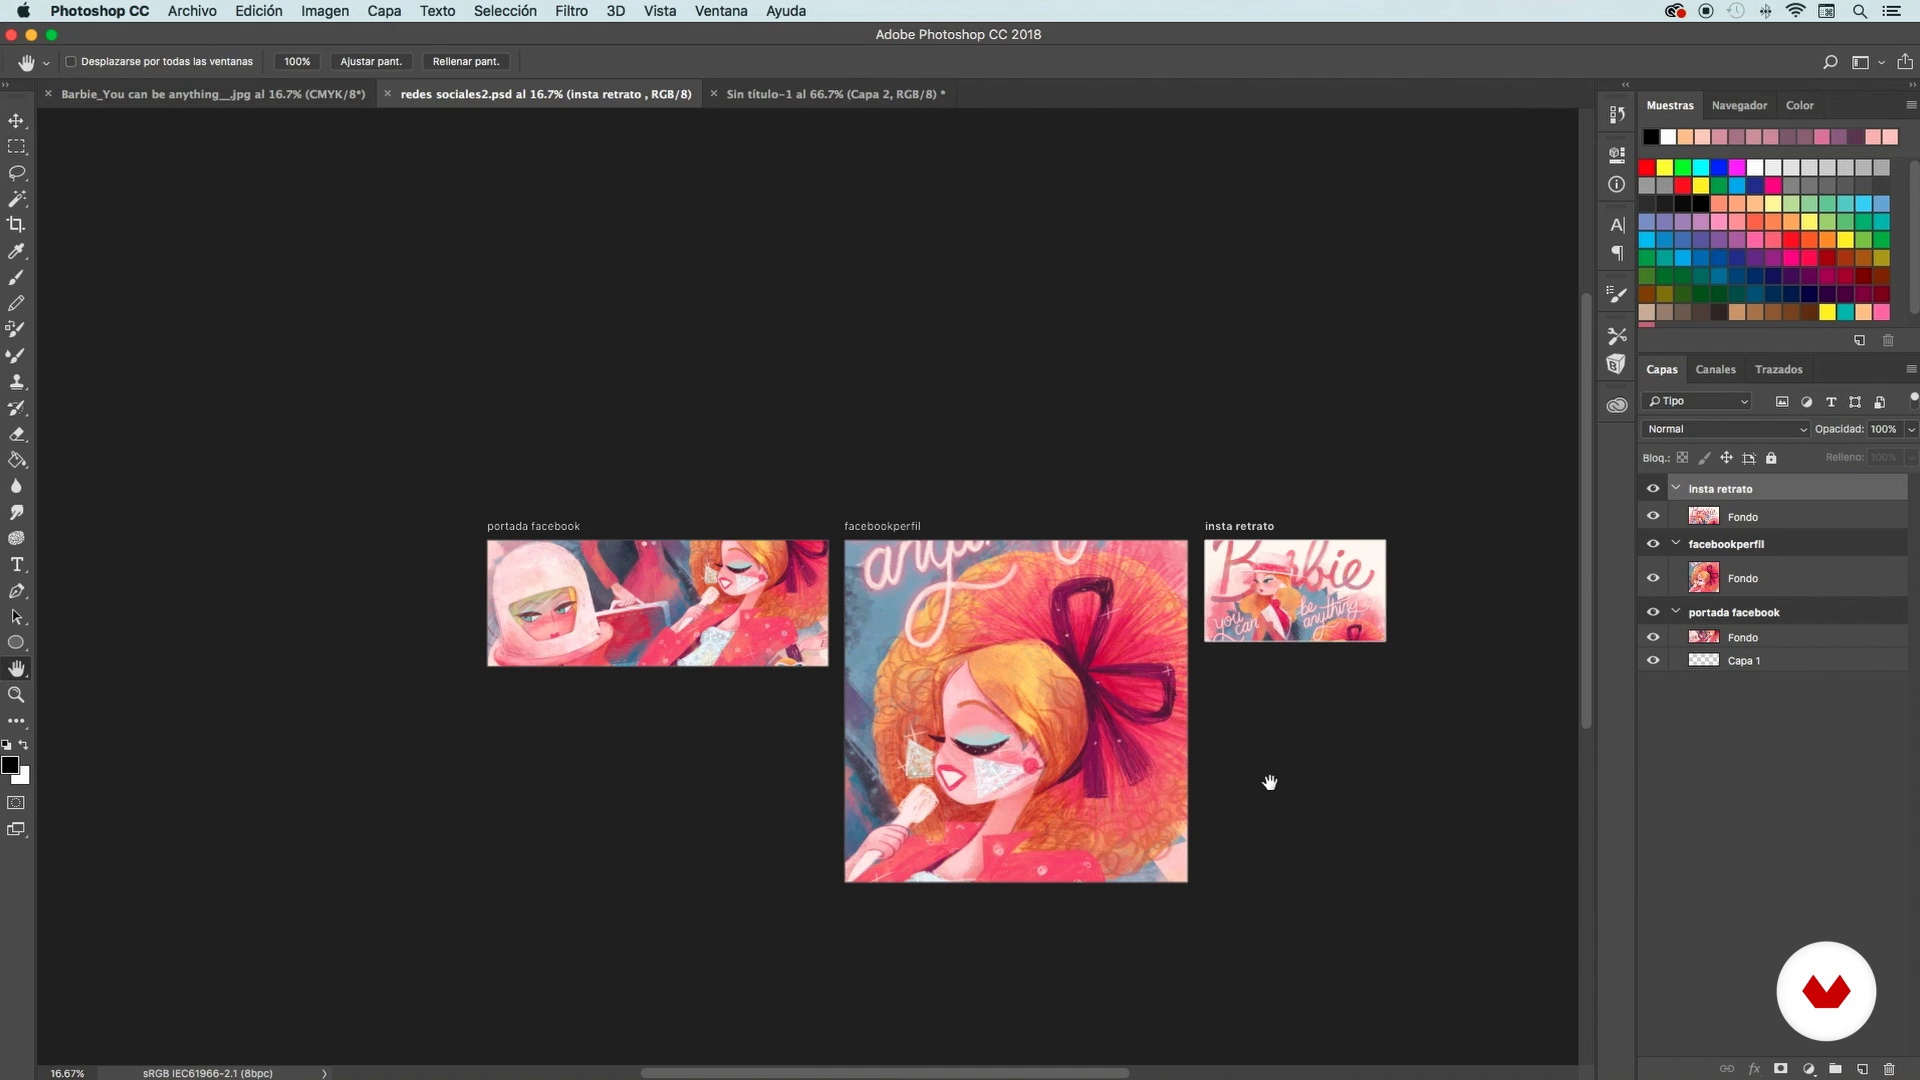Switch to the Color panel tab

1799,106
